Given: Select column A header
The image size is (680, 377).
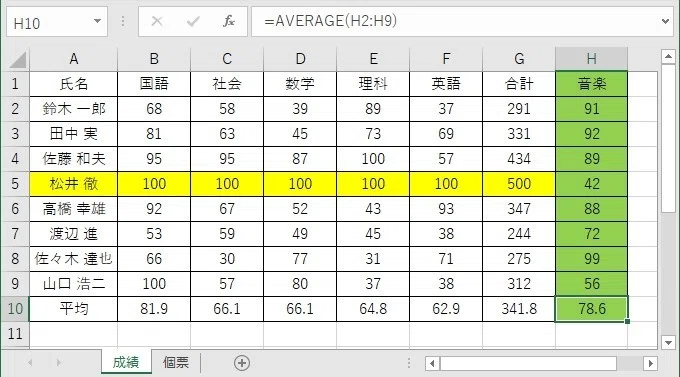Looking at the screenshot, I should (73, 59).
